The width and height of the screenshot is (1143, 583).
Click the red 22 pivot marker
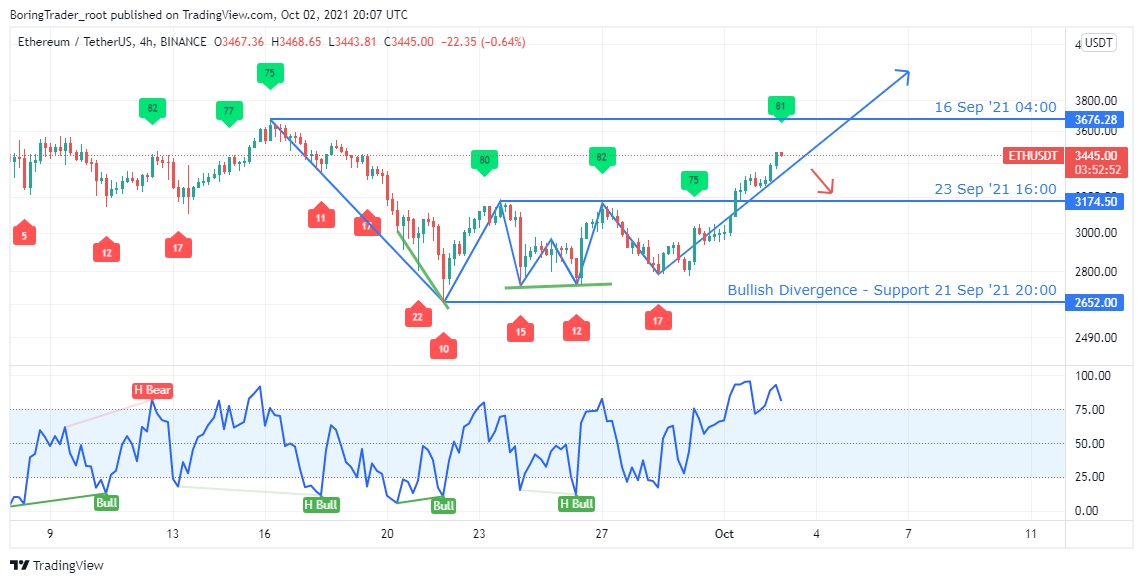[418, 315]
